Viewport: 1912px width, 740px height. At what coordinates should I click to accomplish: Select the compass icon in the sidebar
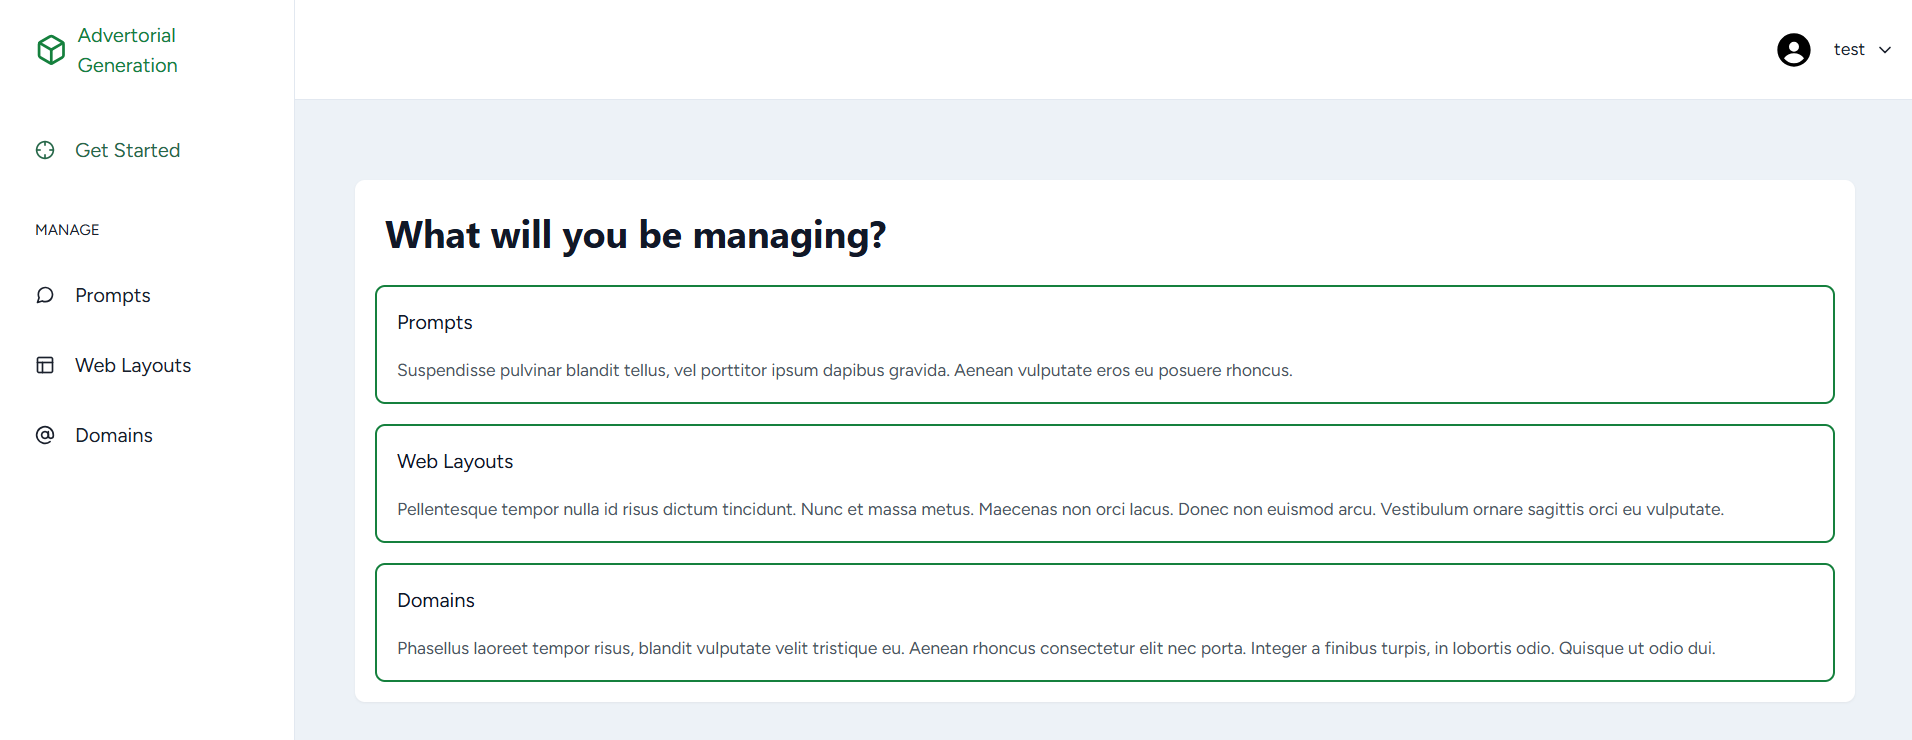pos(45,150)
